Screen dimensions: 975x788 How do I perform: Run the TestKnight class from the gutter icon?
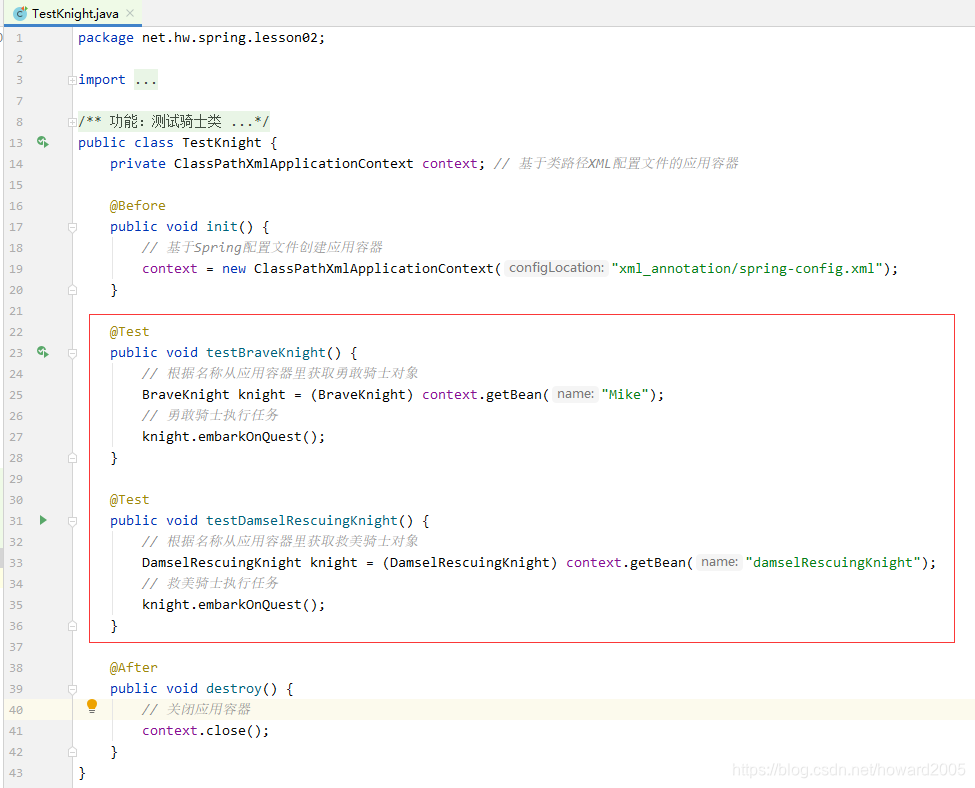42,142
